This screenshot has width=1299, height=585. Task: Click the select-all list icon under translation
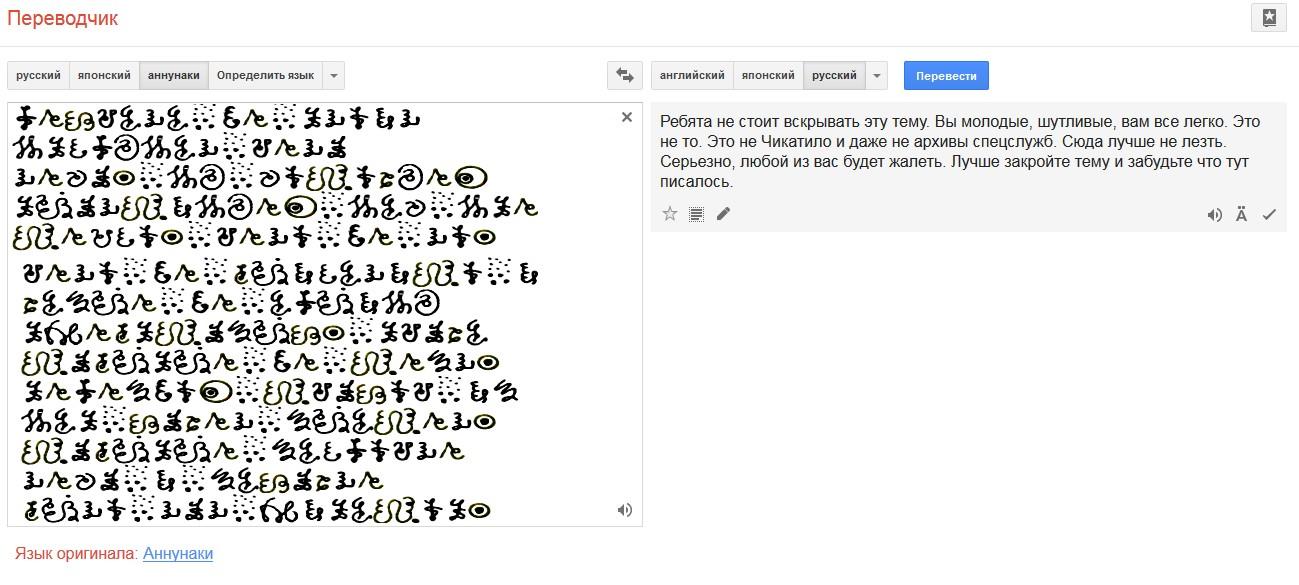[x=696, y=214]
